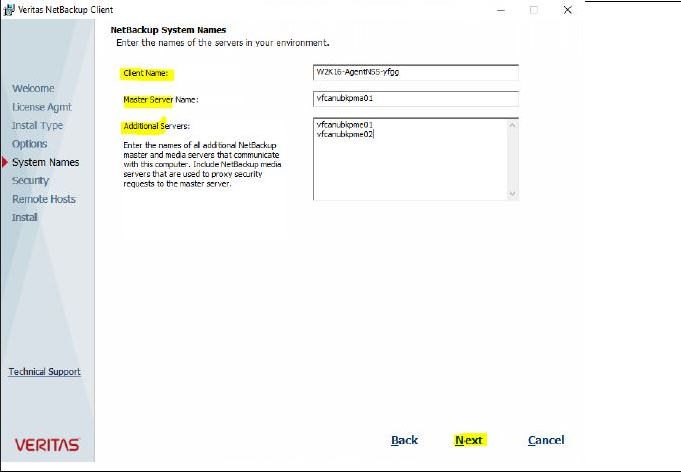
Task: Click the Additional Servers scroll down arrow
Action: pyautogui.click(x=512, y=194)
